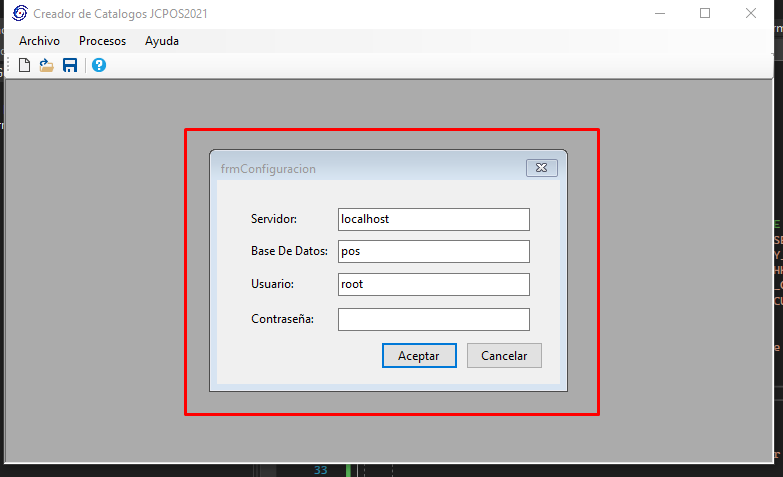Focus the empty Contraseña field
The image size is (783, 477).
click(x=433, y=319)
